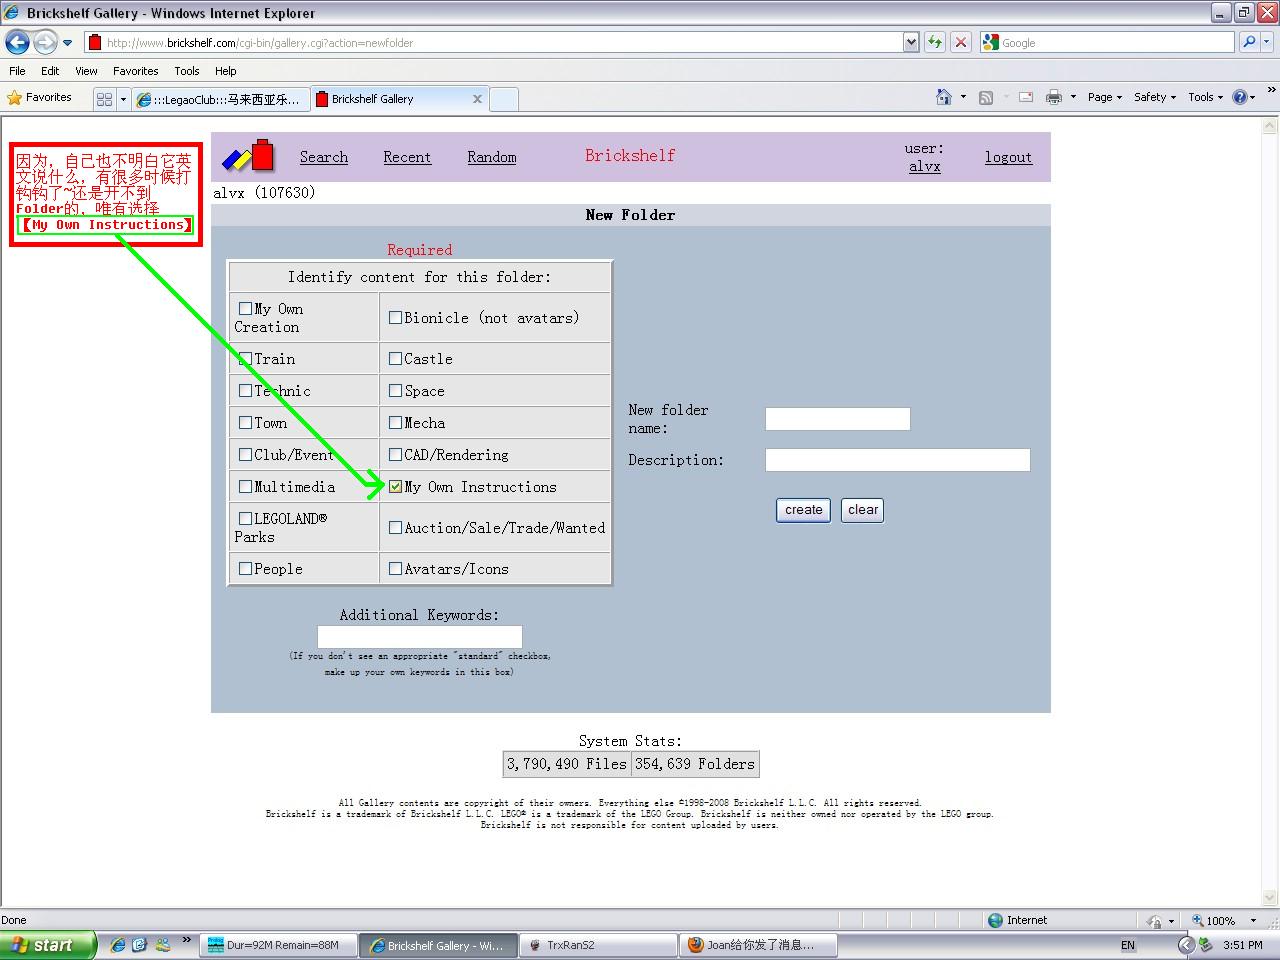Screen dimensions: 1280x960
Task: Click the page scrollbar up arrow
Action: [1270, 127]
